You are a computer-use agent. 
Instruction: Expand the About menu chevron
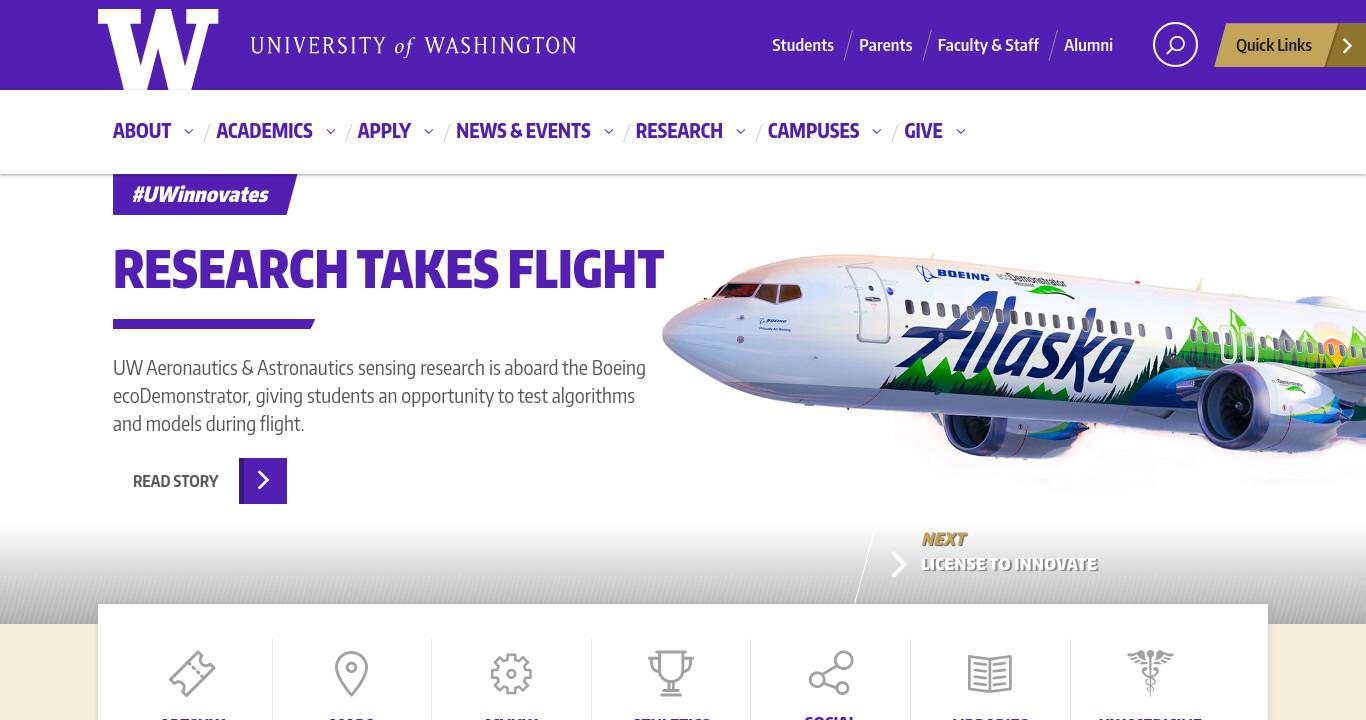188,131
